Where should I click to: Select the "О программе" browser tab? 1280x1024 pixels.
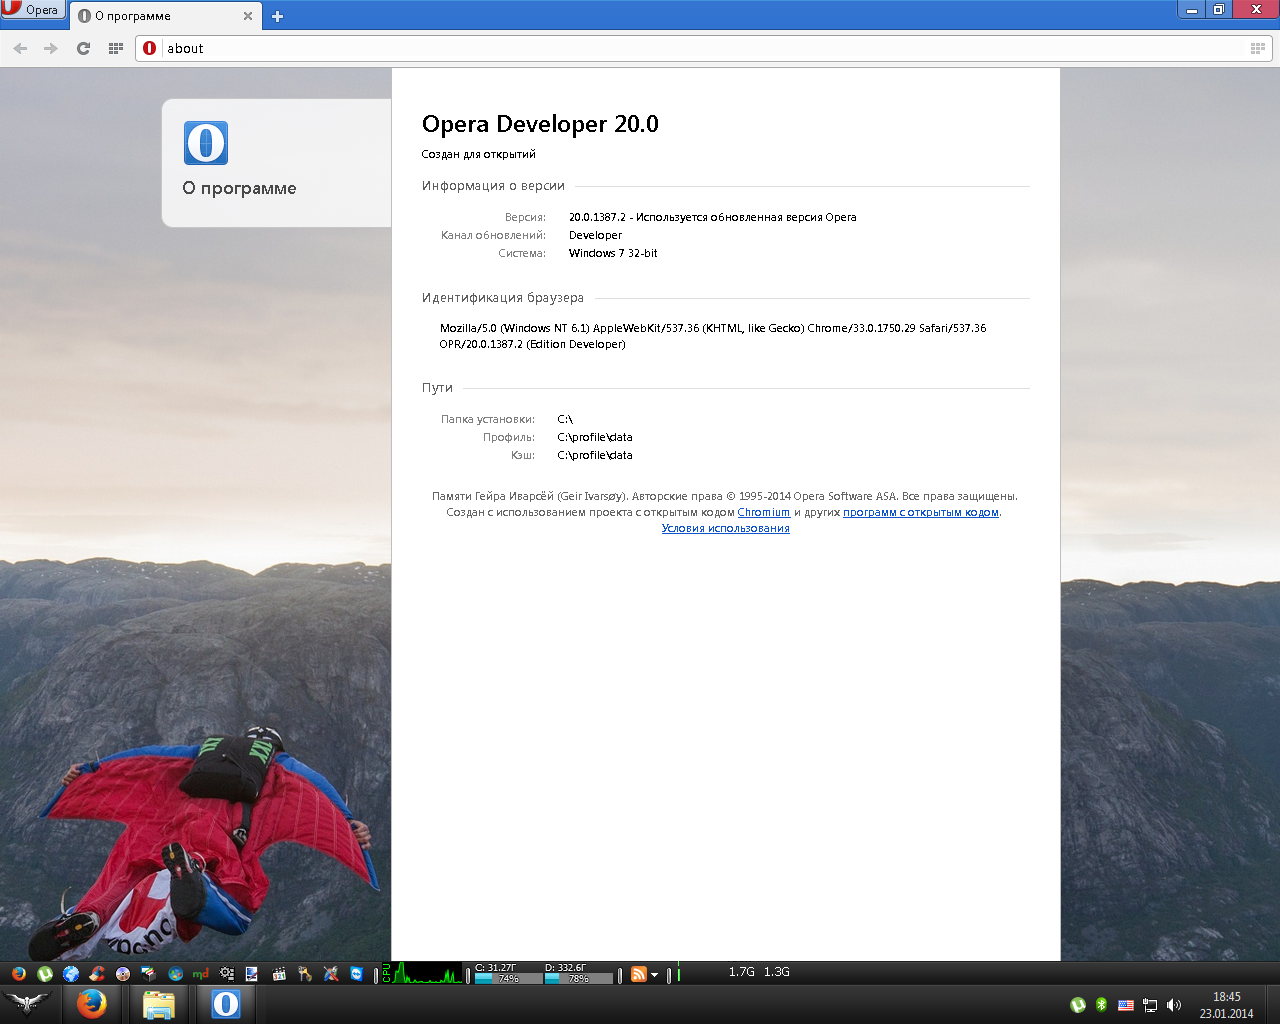pyautogui.click(x=160, y=16)
